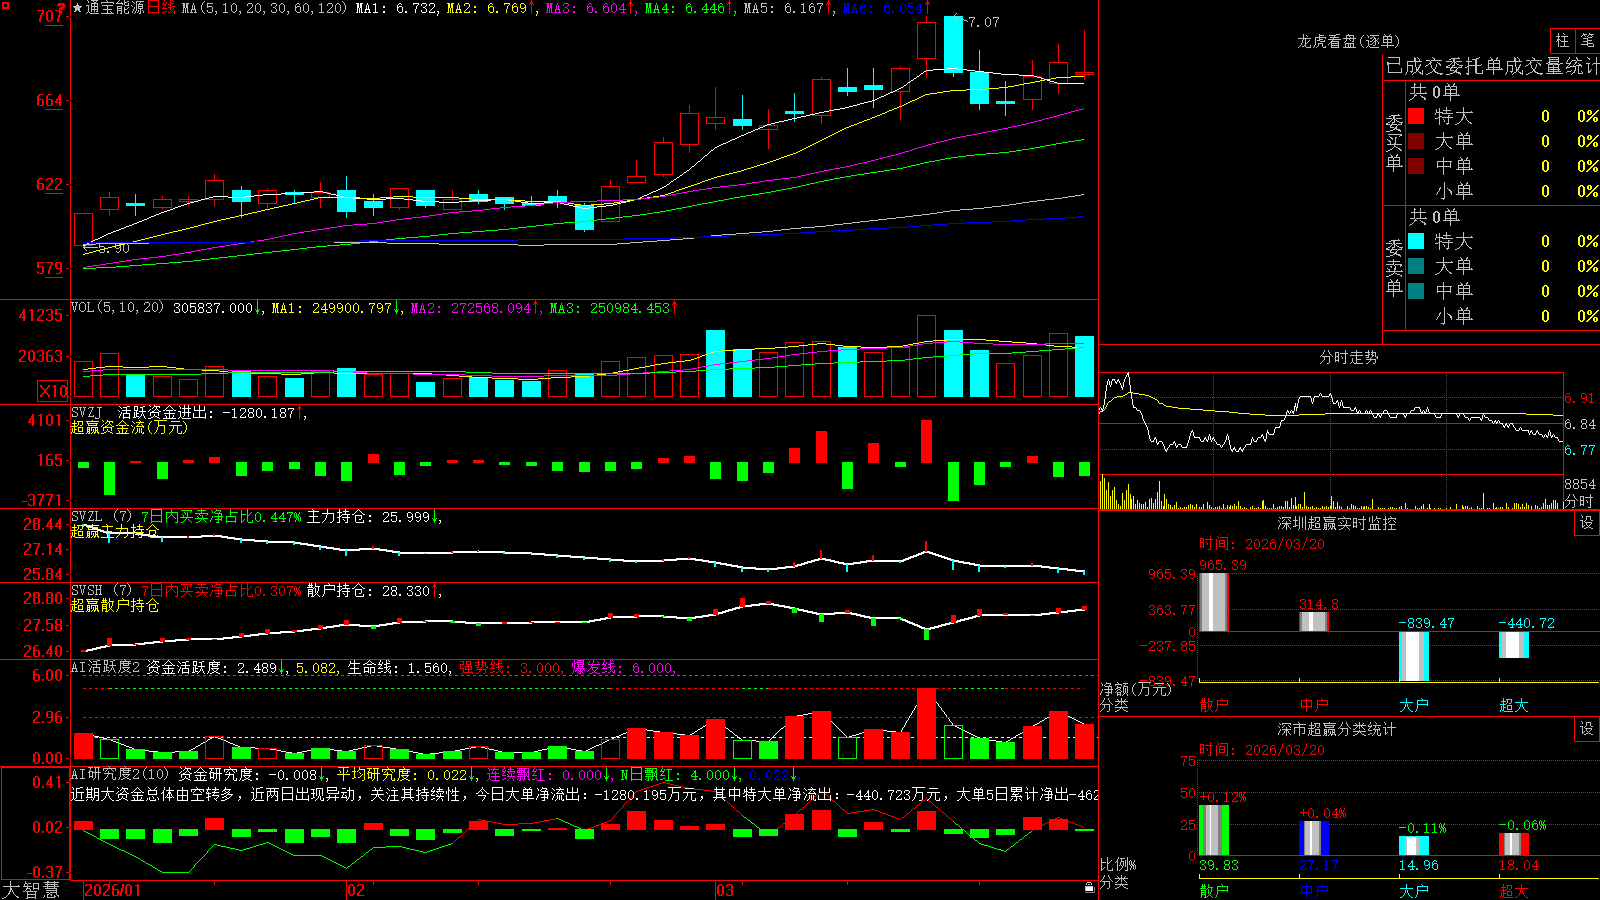Click the 分时走势 panel title
This screenshot has height=900, width=1600.
(x=1348, y=357)
